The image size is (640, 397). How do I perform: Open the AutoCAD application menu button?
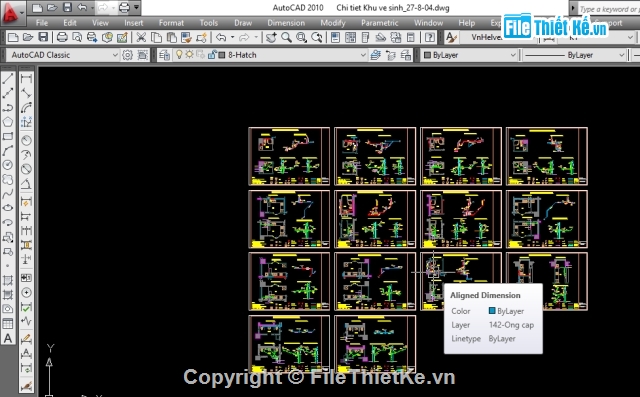point(11,13)
